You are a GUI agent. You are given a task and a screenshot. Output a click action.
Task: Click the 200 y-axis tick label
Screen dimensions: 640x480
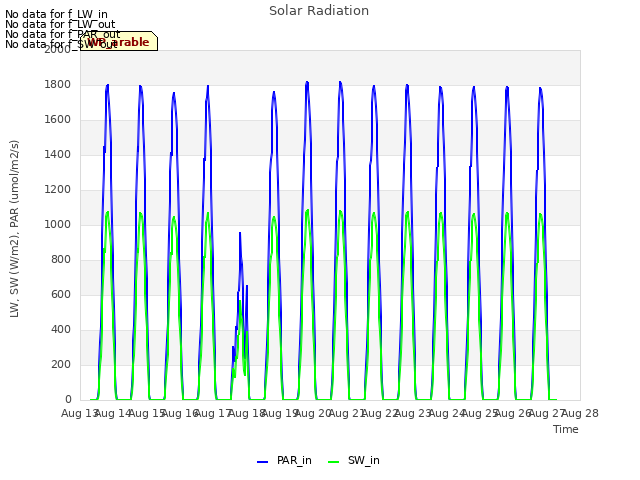pos(61,364)
